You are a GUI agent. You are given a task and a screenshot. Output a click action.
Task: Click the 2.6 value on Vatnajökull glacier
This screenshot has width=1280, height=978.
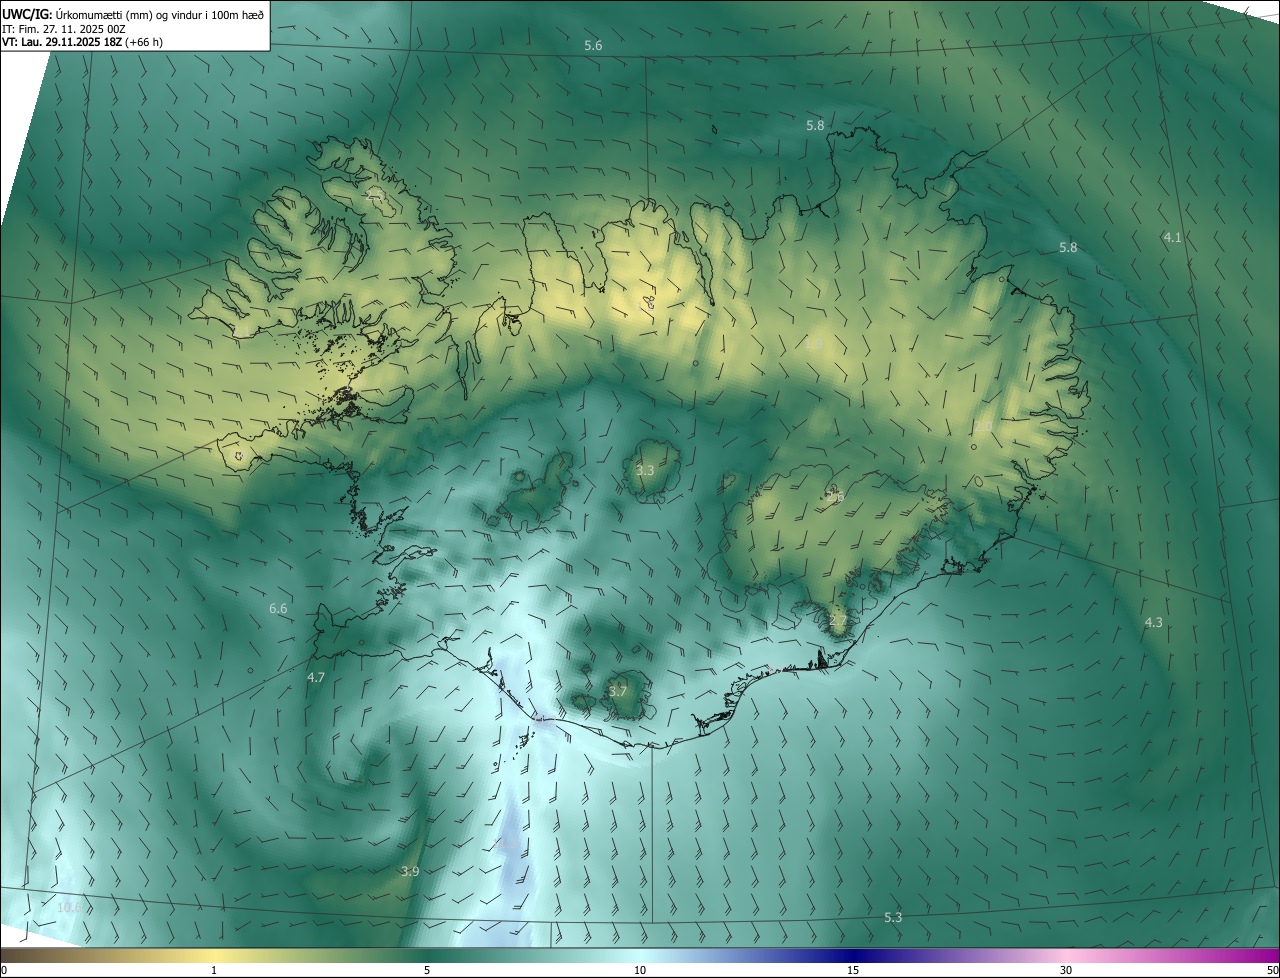tap(835, 496)
